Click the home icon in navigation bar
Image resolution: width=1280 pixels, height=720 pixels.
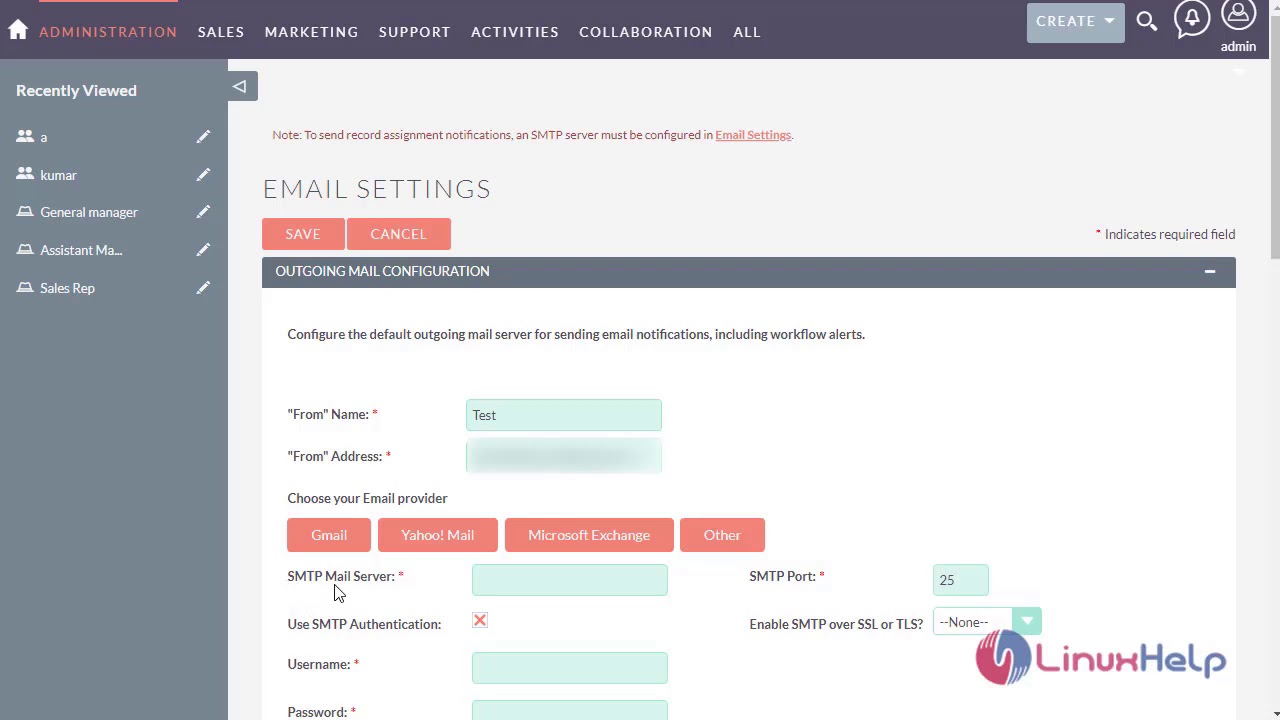click(x=18, y=30)
